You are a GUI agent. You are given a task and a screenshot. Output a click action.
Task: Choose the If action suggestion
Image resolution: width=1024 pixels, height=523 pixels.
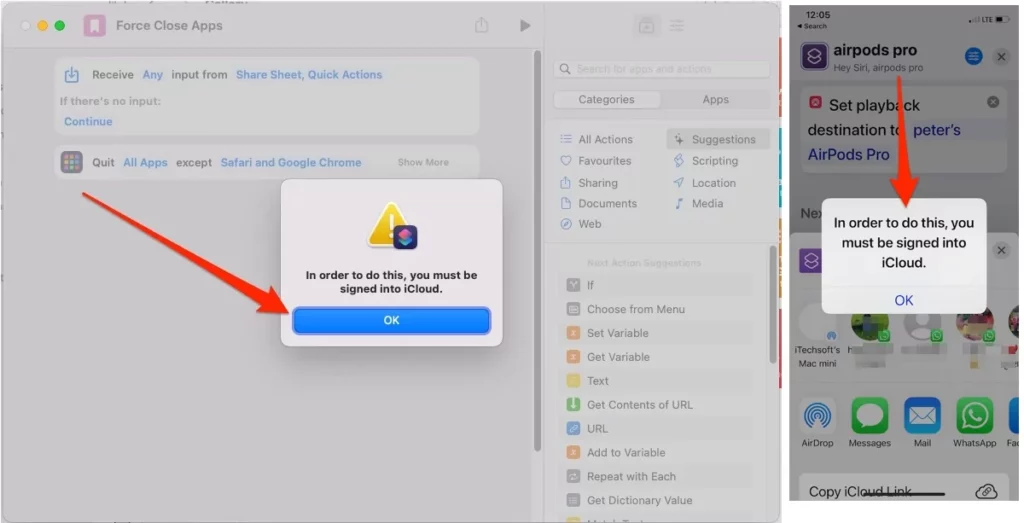tap(658, 285)
